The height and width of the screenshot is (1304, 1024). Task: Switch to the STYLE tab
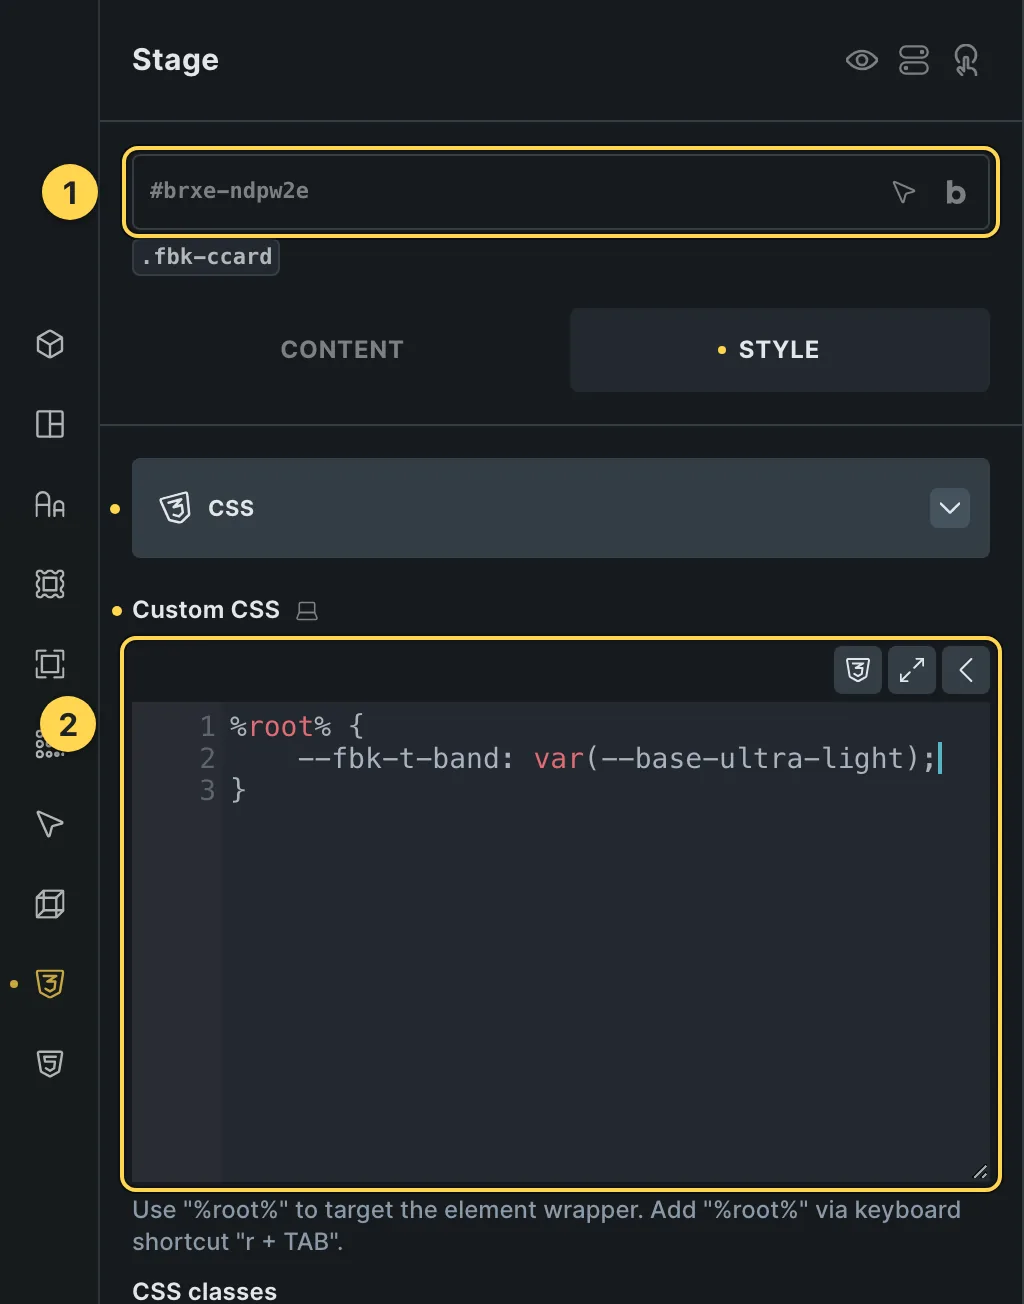coord(779,349)
